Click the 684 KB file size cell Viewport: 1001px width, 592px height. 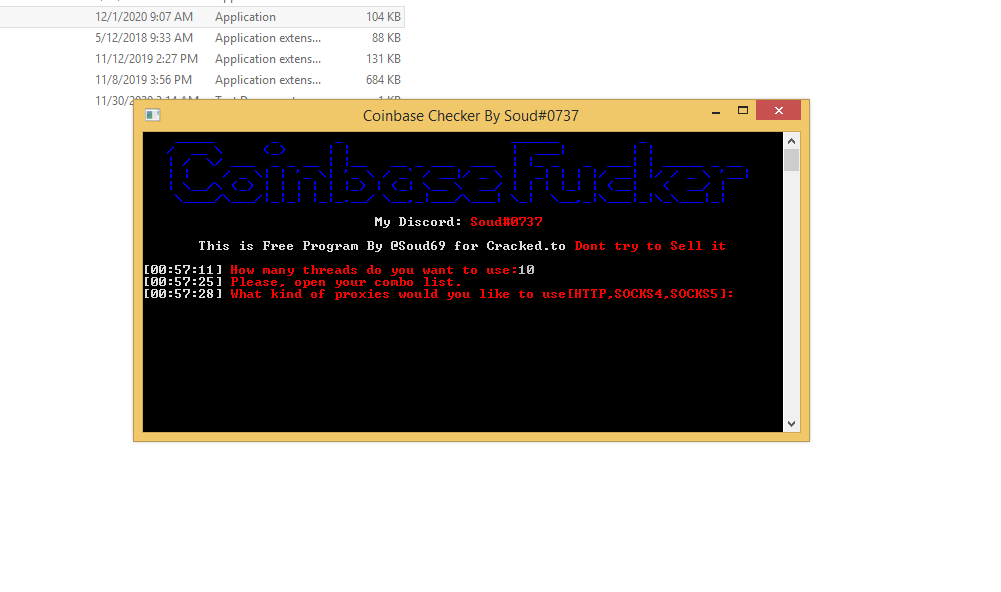[383, 80]
